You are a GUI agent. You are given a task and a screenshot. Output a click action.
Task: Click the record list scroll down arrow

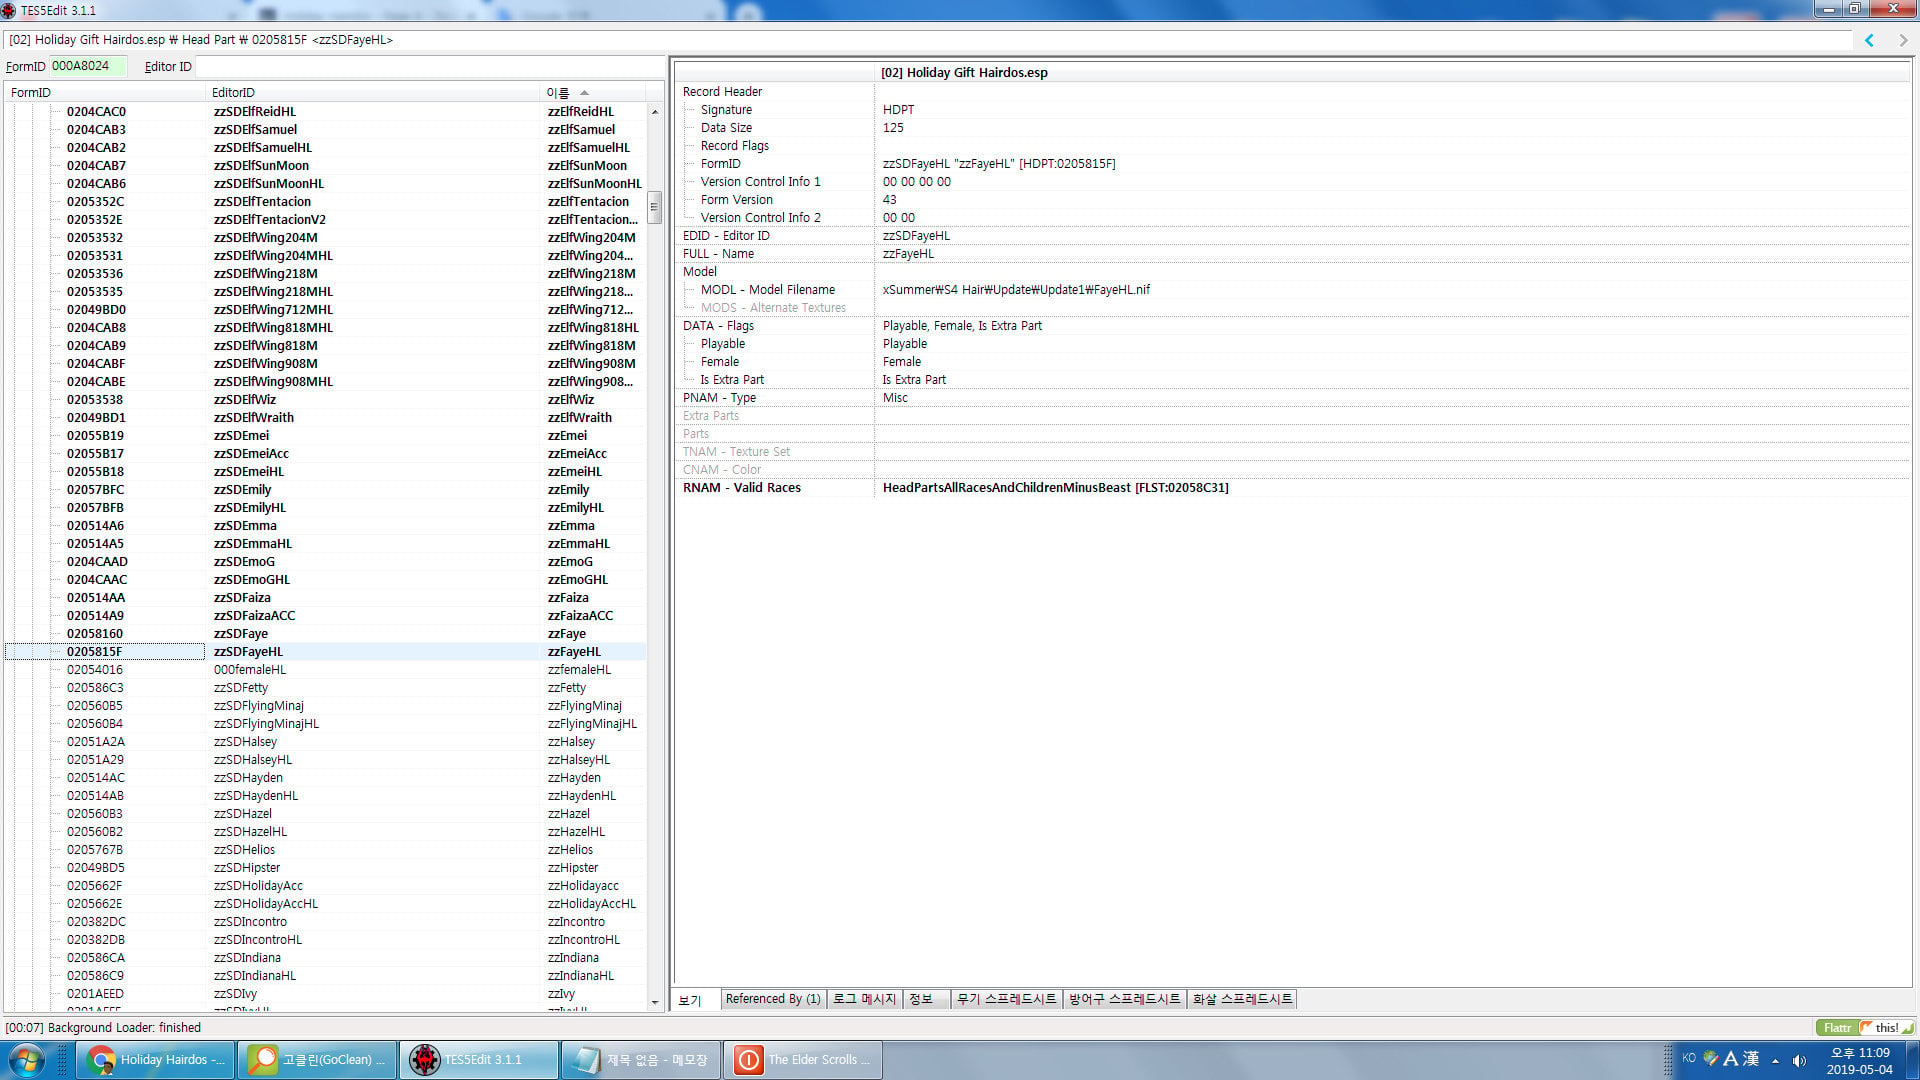(x=655, y=1001)
